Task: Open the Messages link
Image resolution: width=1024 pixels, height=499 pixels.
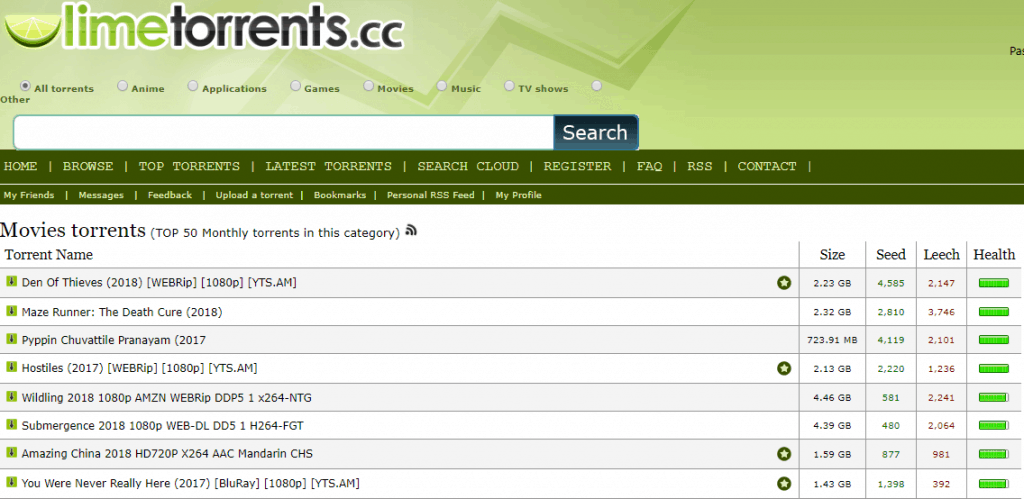Action: [101, 195]
